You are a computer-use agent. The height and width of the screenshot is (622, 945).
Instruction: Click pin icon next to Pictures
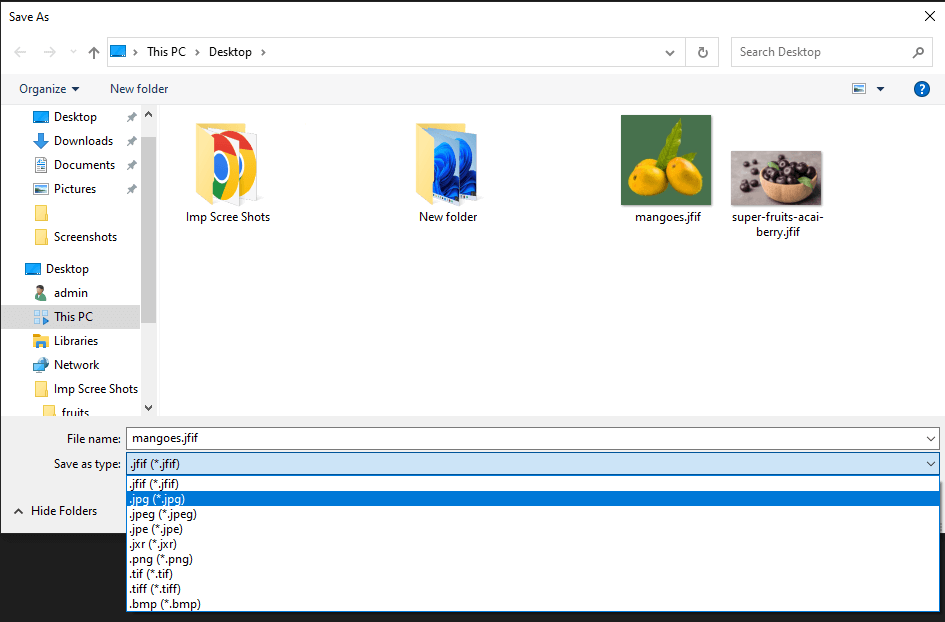131,189
